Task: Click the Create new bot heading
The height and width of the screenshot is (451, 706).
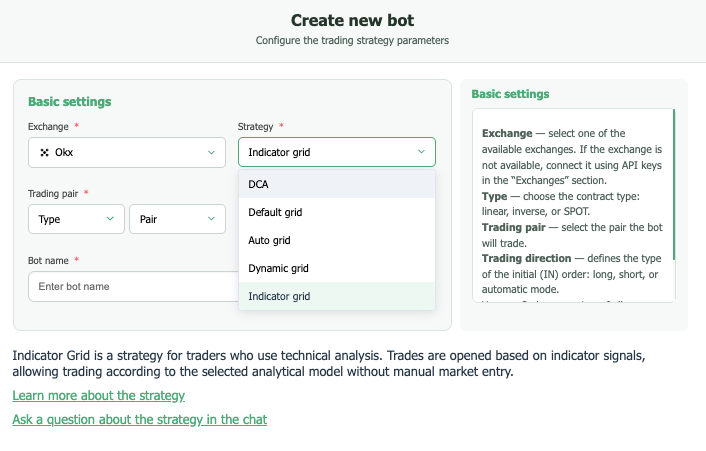Action: [x=352, y=20]
